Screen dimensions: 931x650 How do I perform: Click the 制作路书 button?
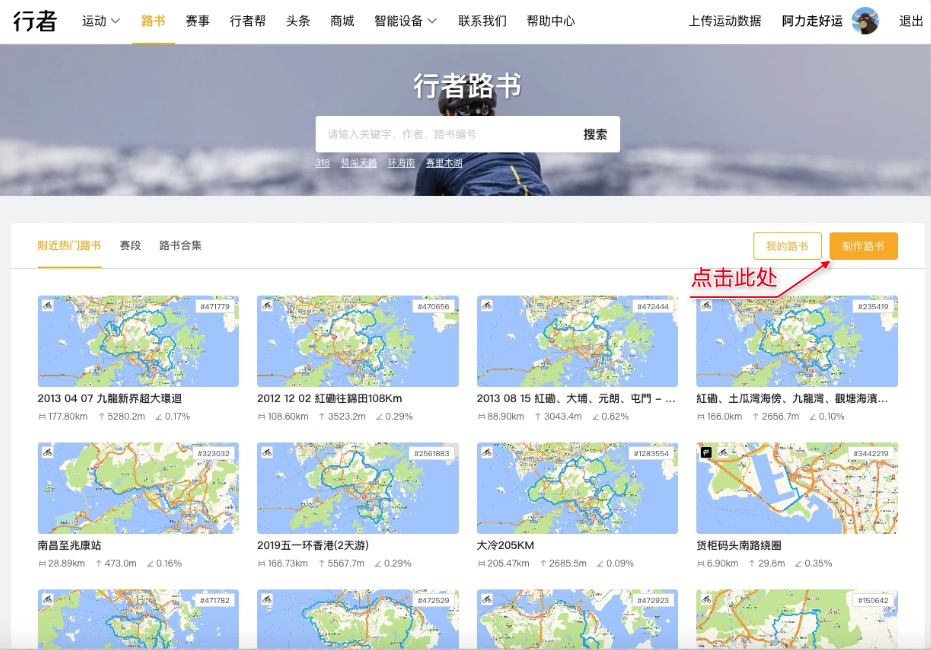[x=863, y=246]
